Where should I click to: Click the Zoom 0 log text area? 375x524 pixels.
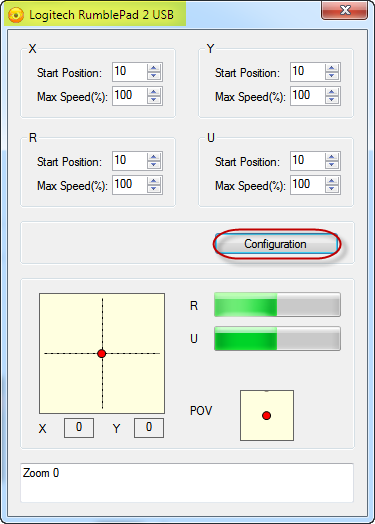(x=187, y=483)
